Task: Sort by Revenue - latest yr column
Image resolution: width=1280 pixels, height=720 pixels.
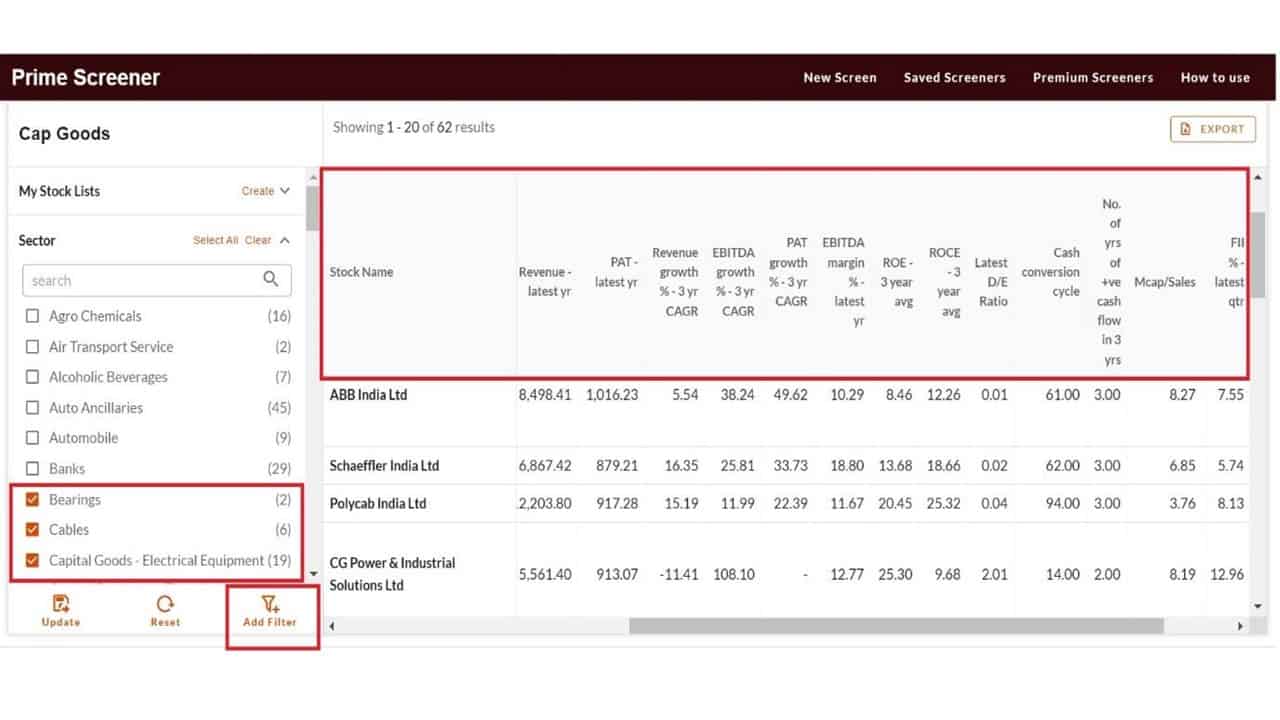Action: 545,281
